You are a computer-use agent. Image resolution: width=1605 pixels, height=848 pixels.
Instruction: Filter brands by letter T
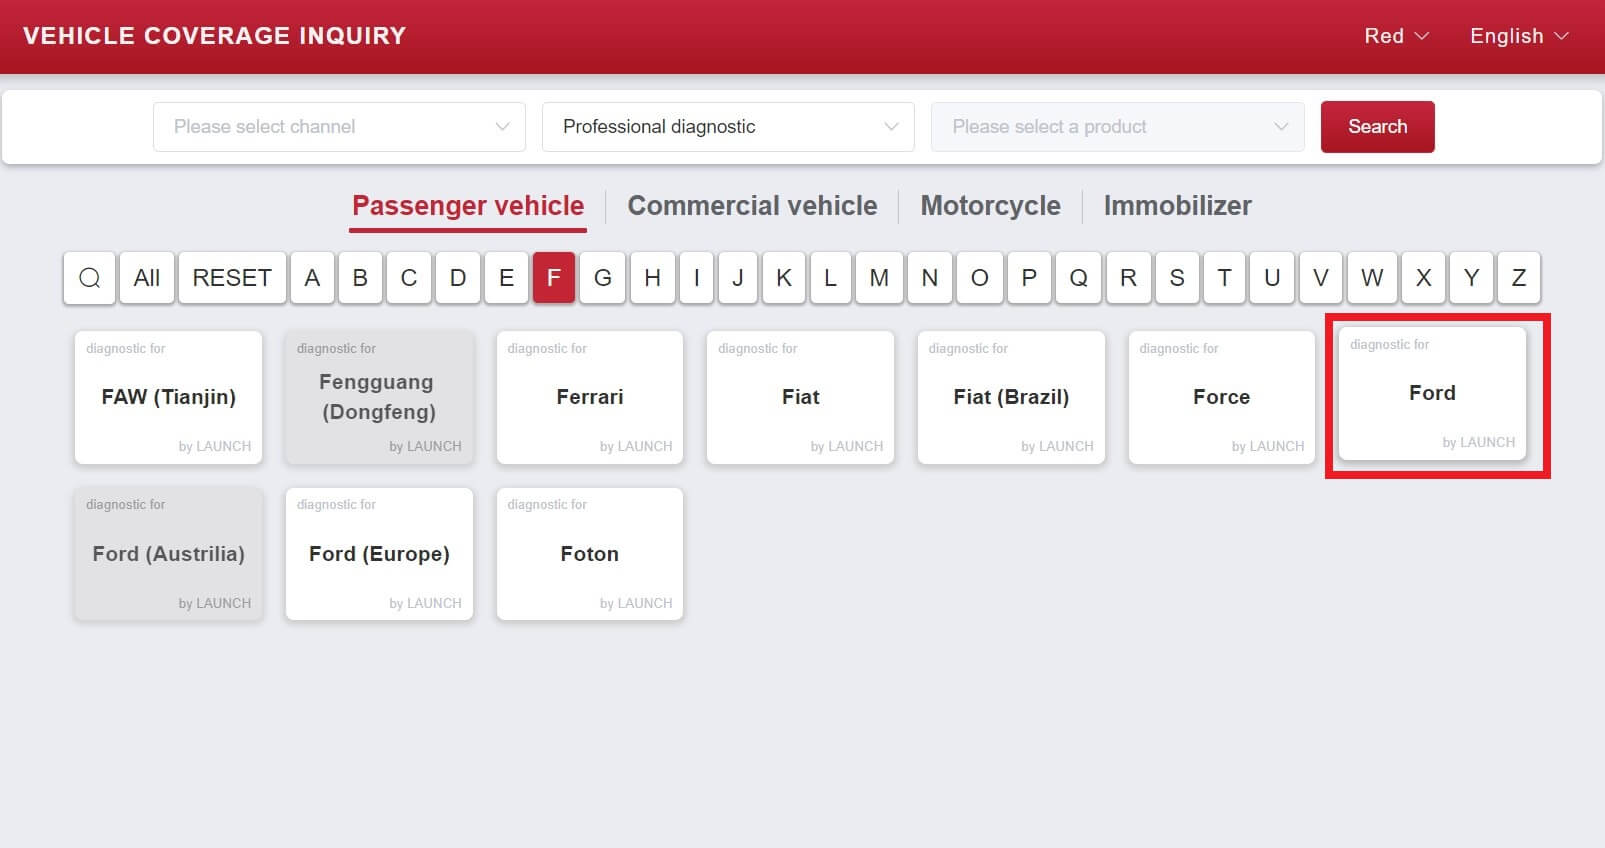(1223, 278)
